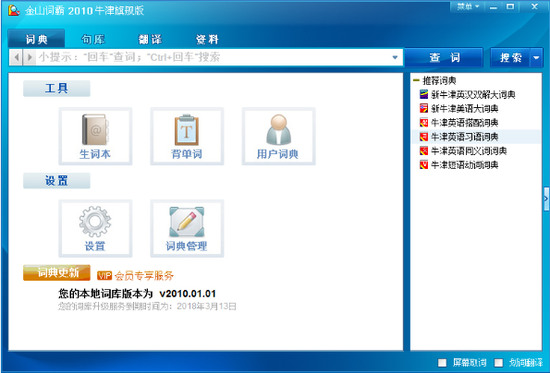Open the 用户词典 user dictionary
Image resolution: width=550 pixels, height=373 pixels.
pos(279,136)
